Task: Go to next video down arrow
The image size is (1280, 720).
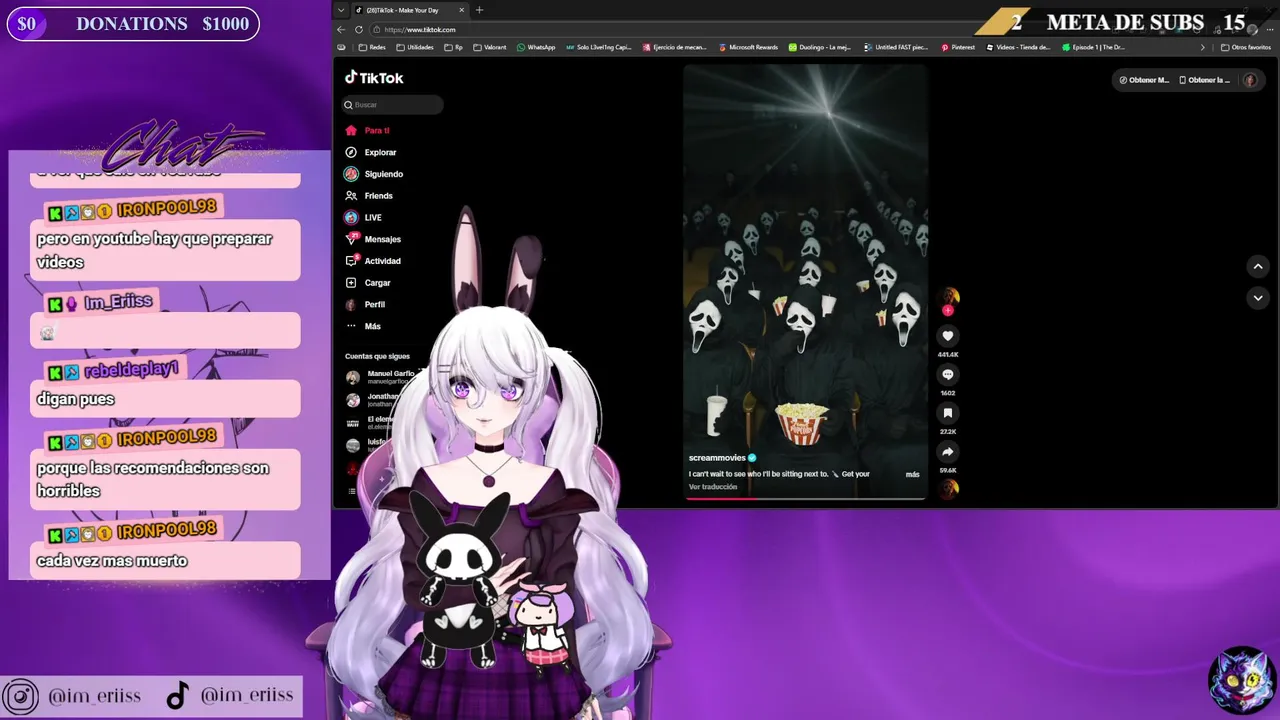Action: (1258, 297)
